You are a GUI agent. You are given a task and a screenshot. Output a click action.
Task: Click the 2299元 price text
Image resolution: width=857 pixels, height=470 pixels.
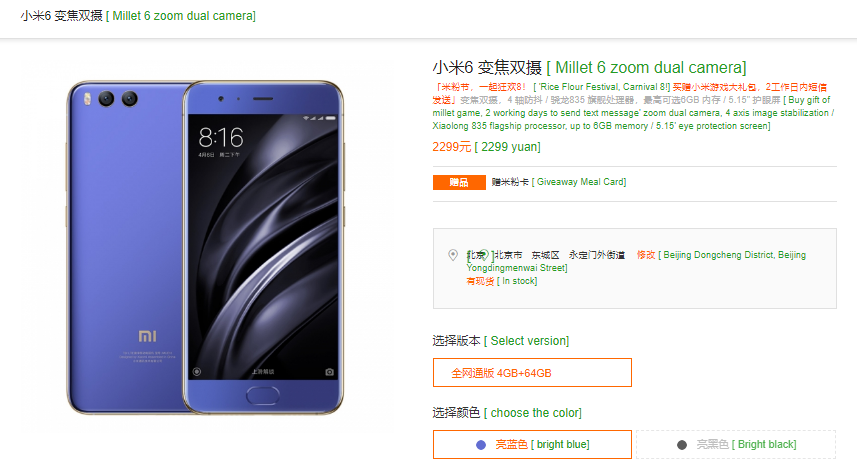tap(451, 146)
